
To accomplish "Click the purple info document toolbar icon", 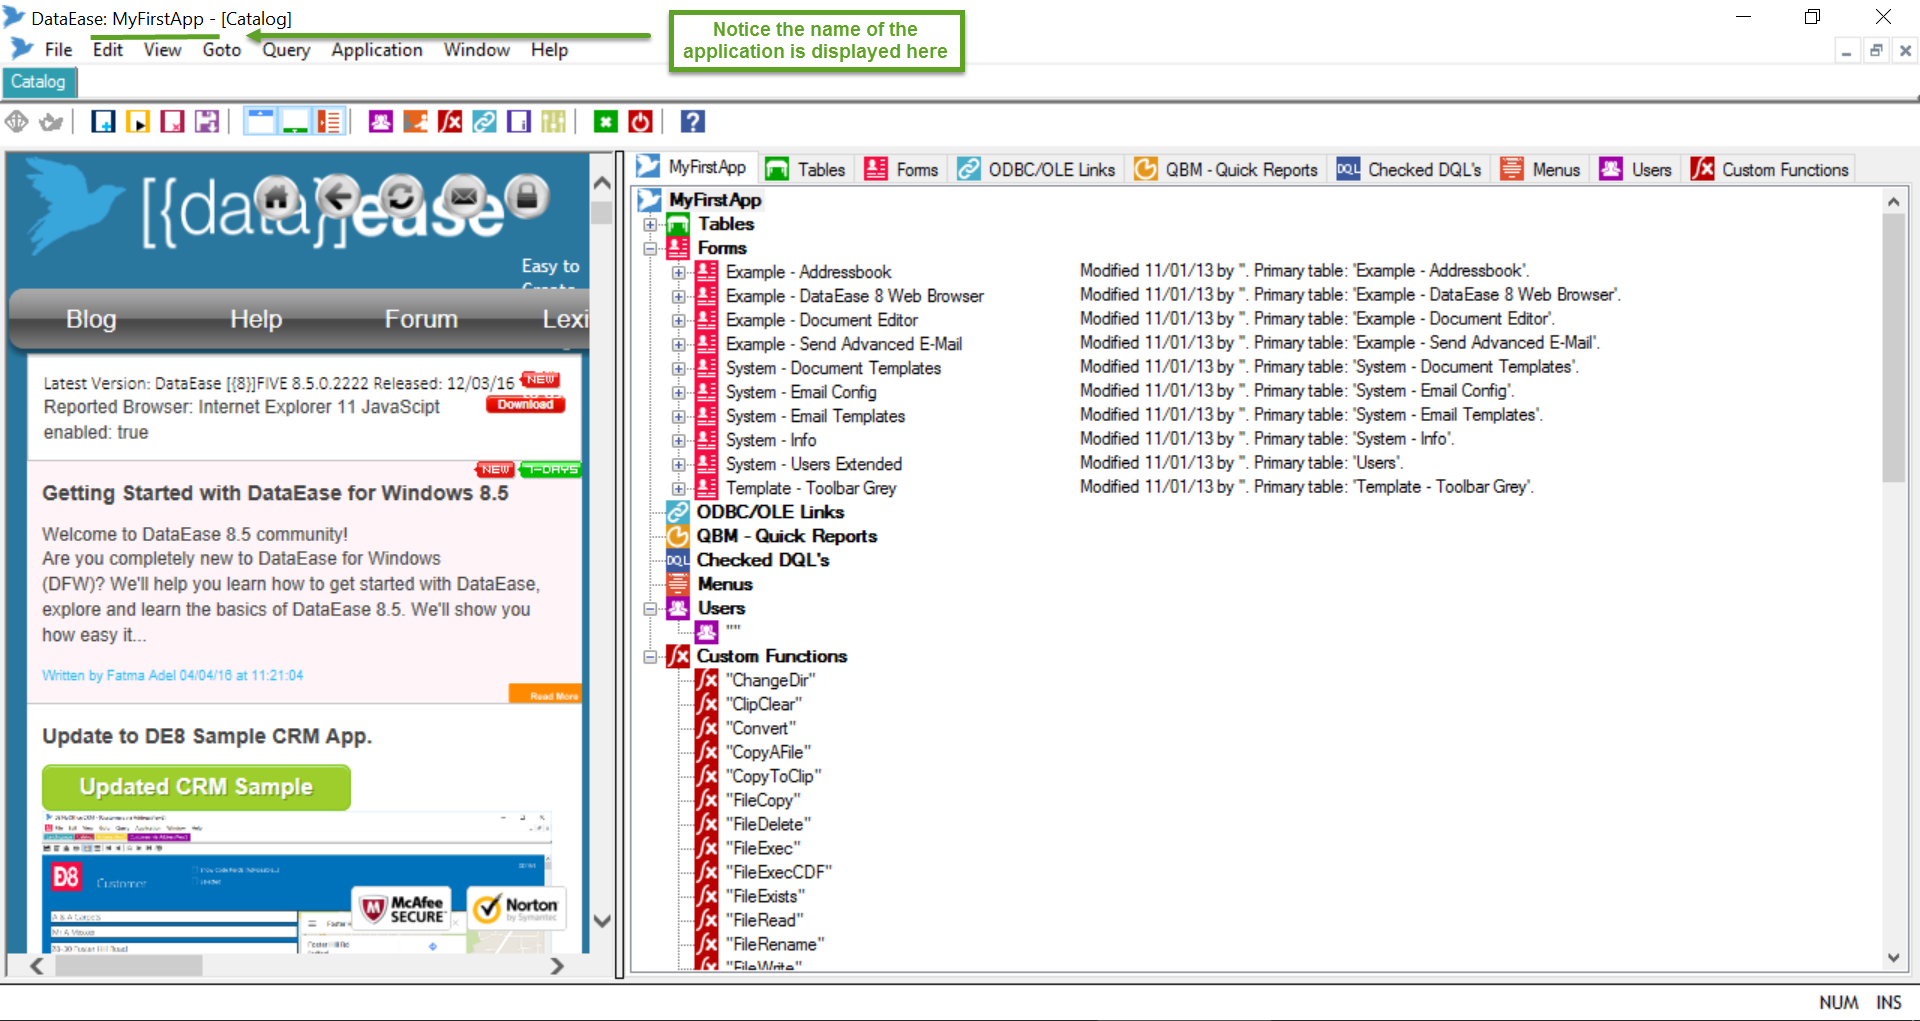I will pyautogui.click(x=519, y=122).
